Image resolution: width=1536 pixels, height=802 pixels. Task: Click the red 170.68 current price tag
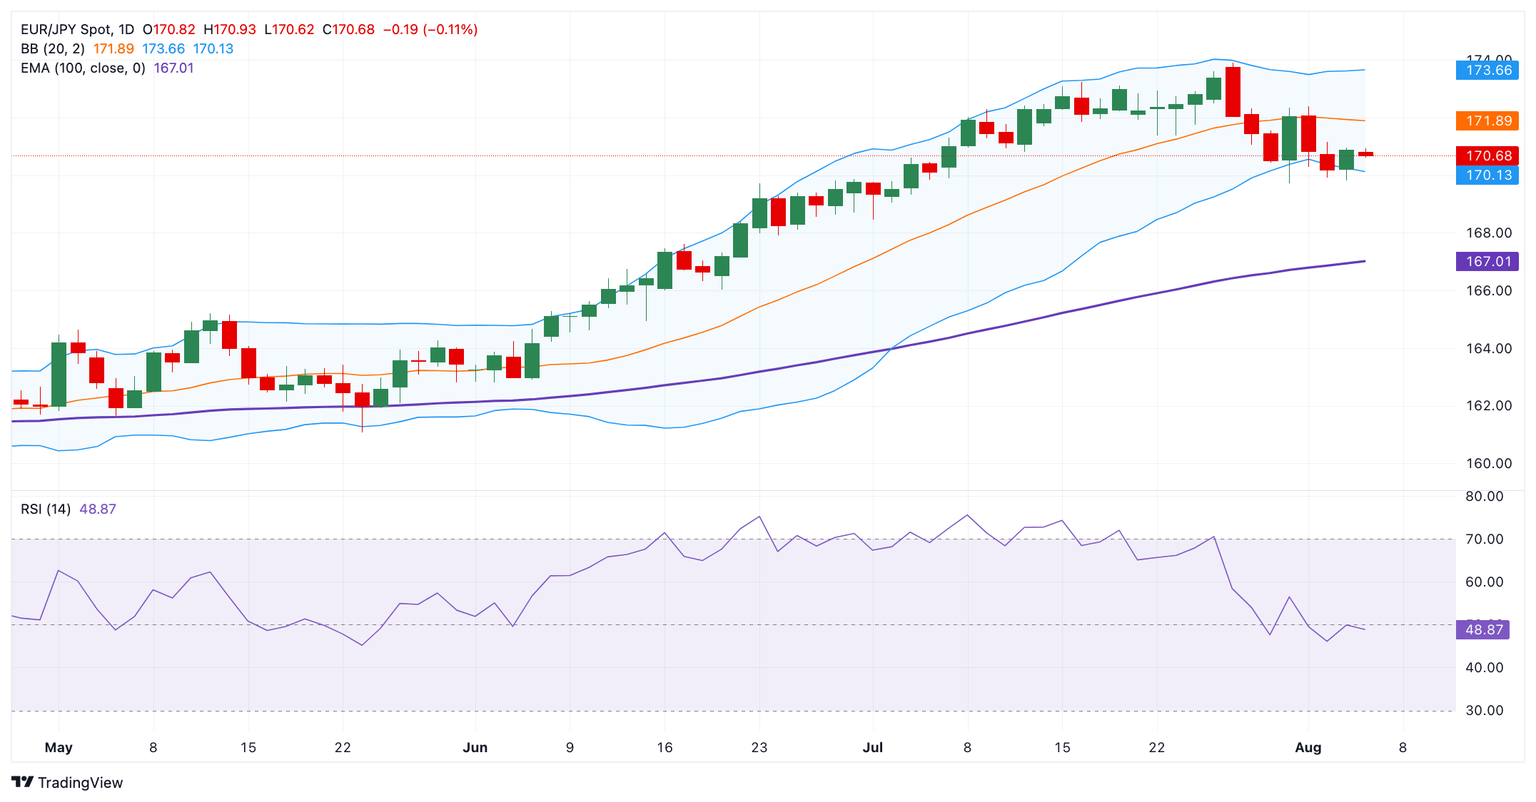point(1486,156)
